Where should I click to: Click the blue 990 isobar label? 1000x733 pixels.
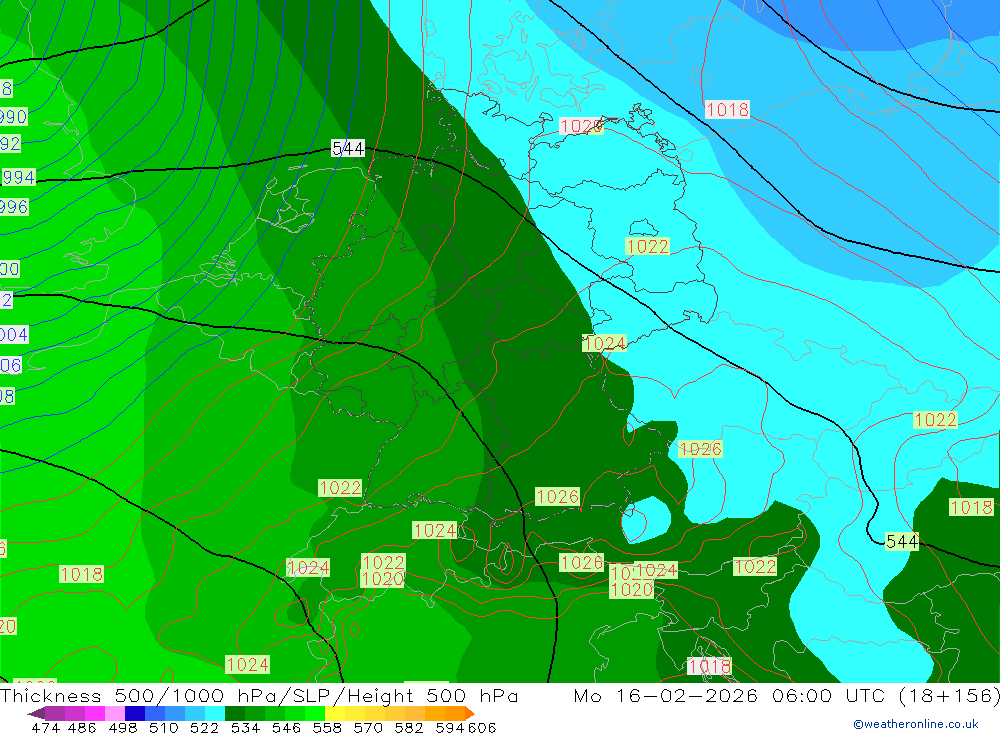click(x=13, y=117)
